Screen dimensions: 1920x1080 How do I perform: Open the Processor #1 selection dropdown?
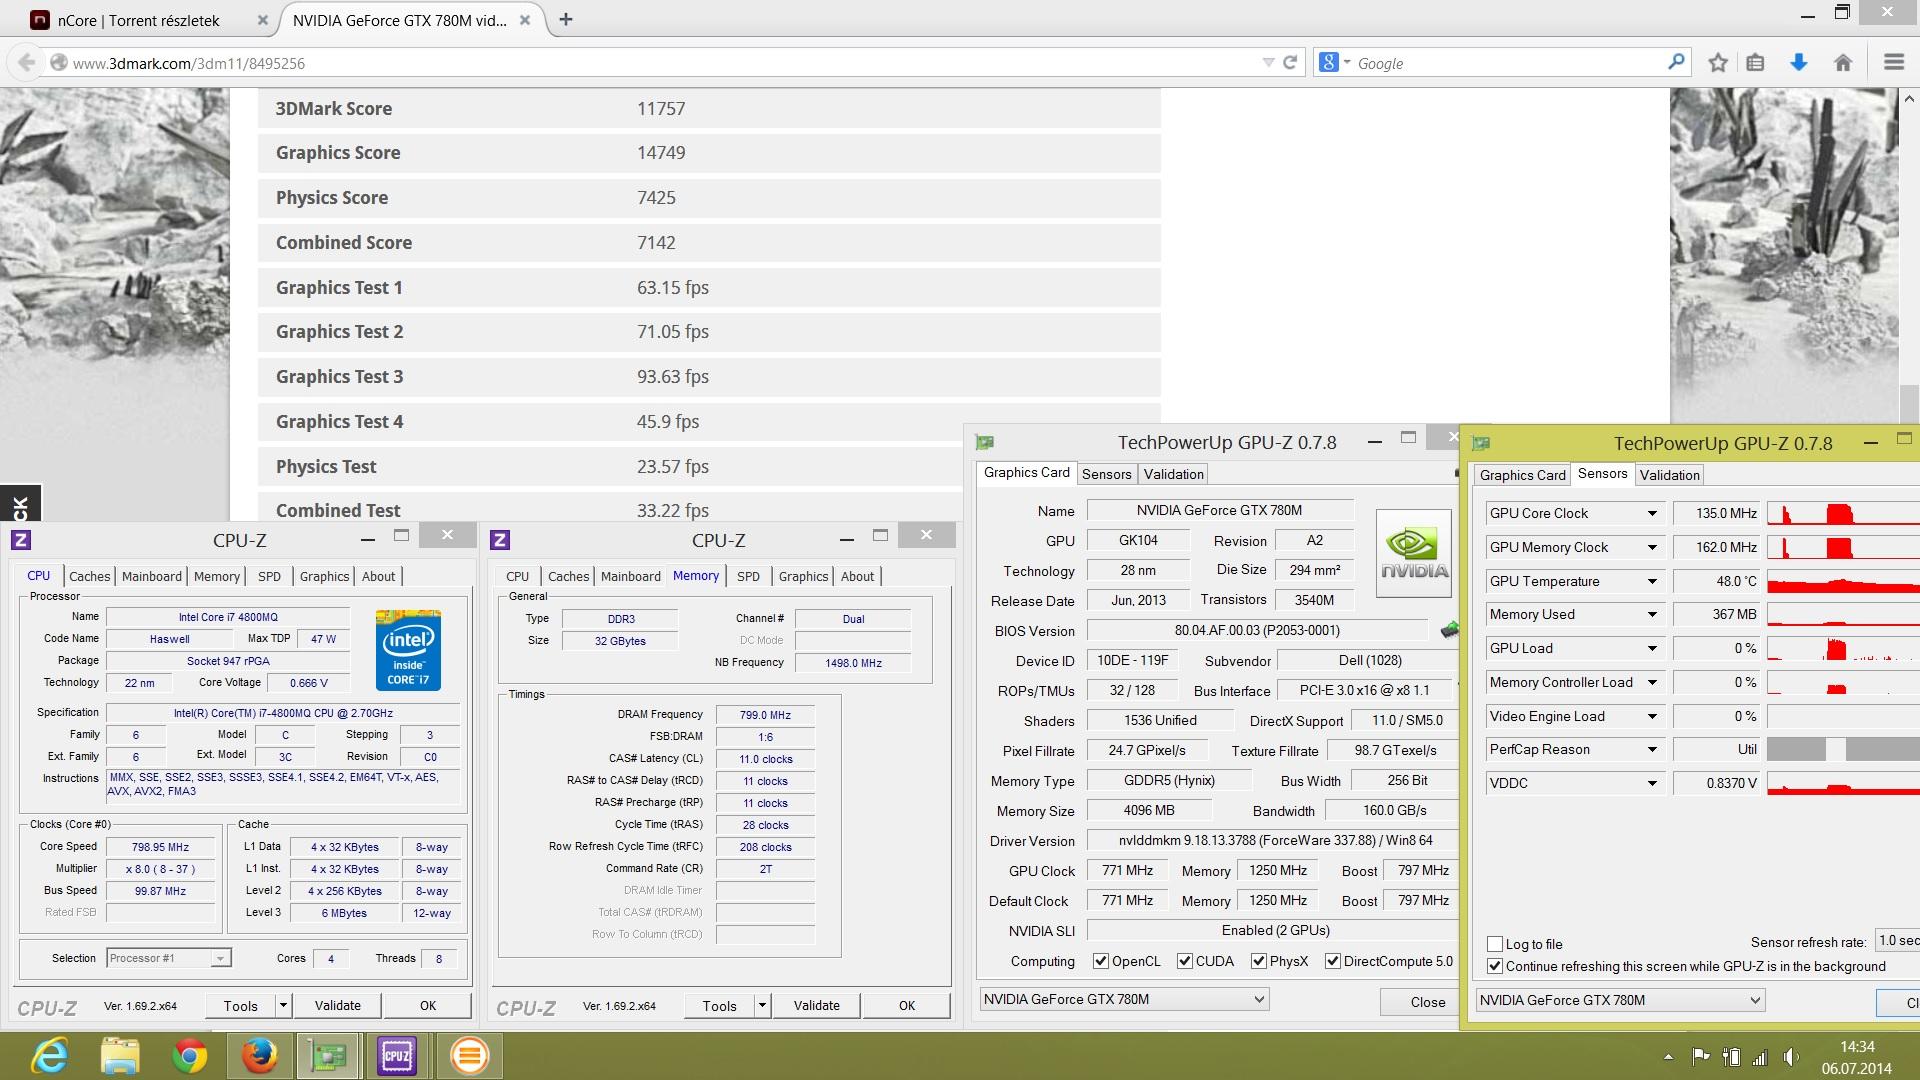(169, 958)
